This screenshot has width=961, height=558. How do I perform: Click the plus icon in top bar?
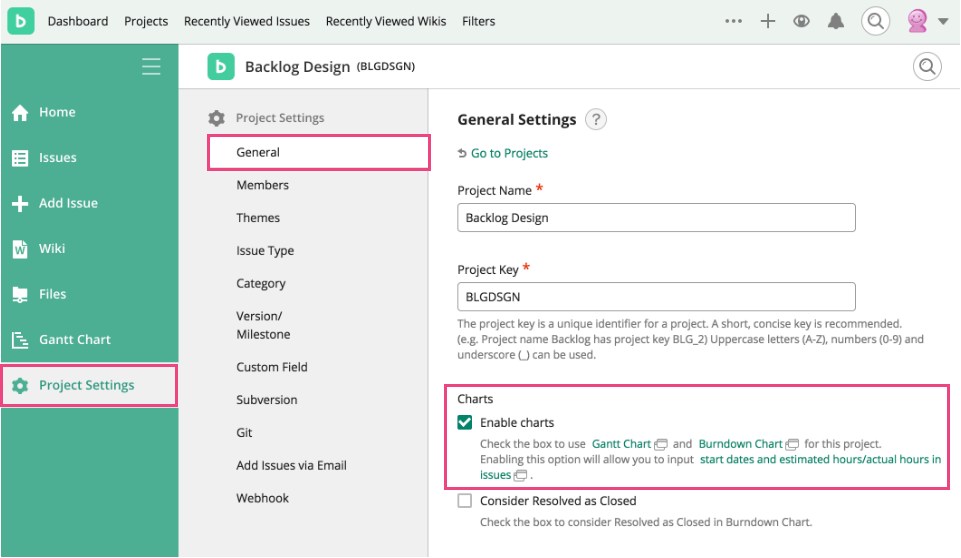coord(767,21)
